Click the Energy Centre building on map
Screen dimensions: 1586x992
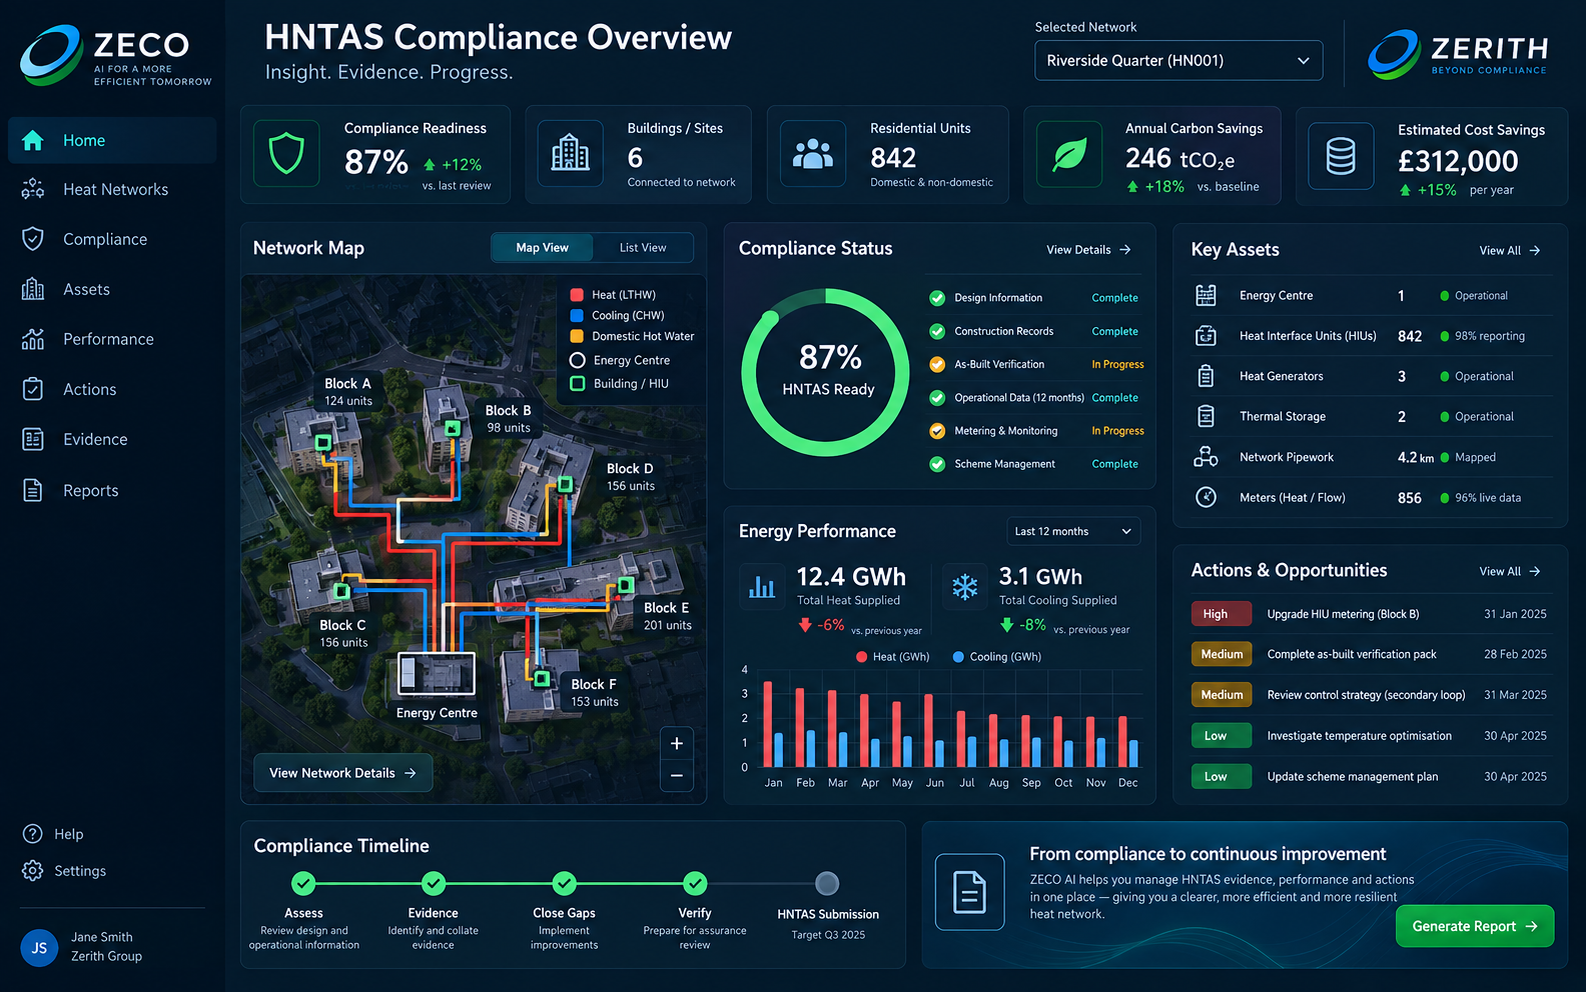(x=436, y=674)
